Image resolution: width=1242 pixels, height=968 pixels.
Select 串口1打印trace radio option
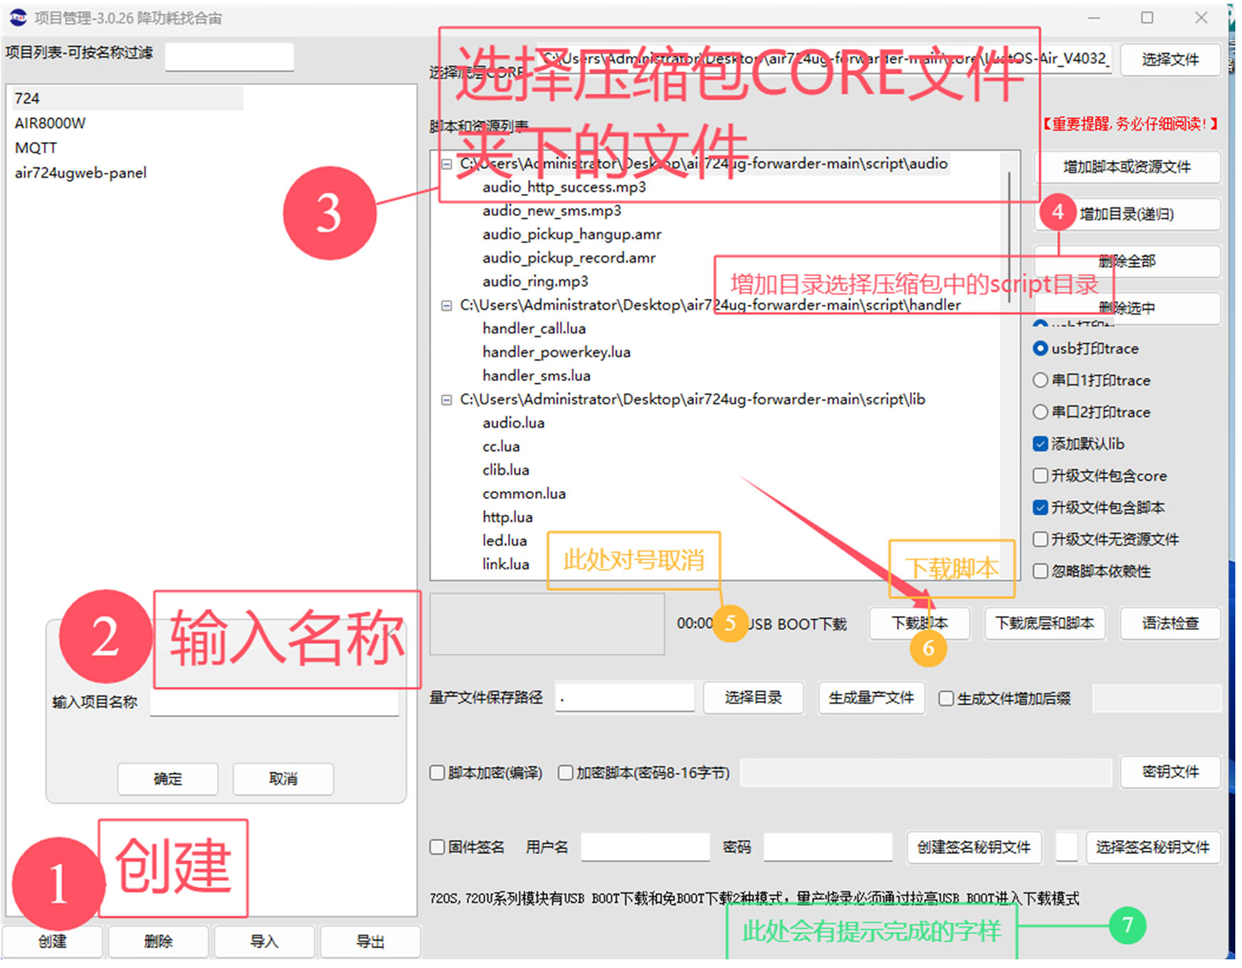(x=1091, y=380)
